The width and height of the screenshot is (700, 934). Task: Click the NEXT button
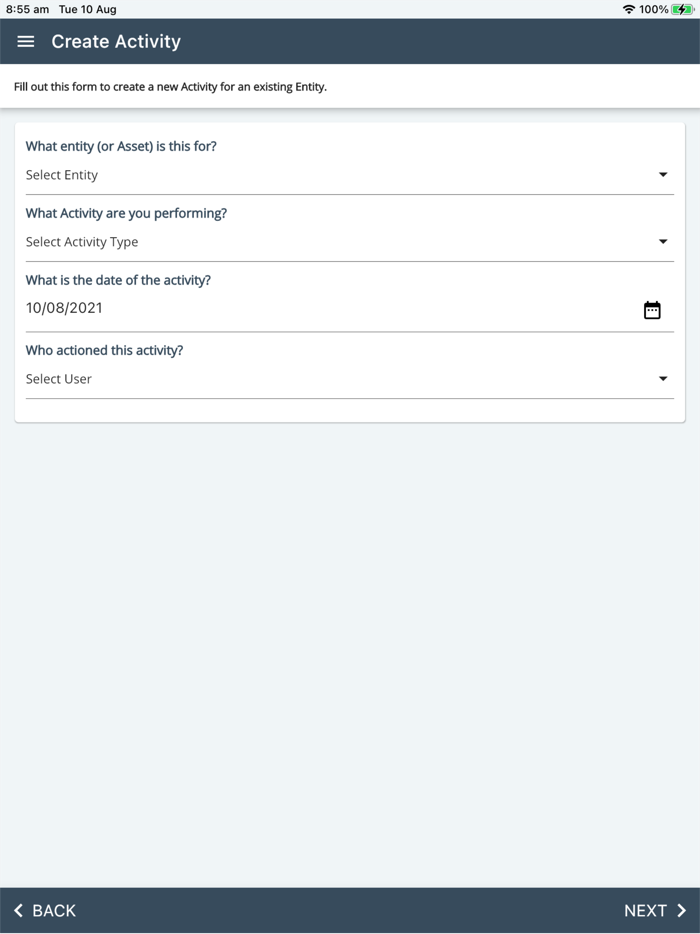[x=645, y=910]
